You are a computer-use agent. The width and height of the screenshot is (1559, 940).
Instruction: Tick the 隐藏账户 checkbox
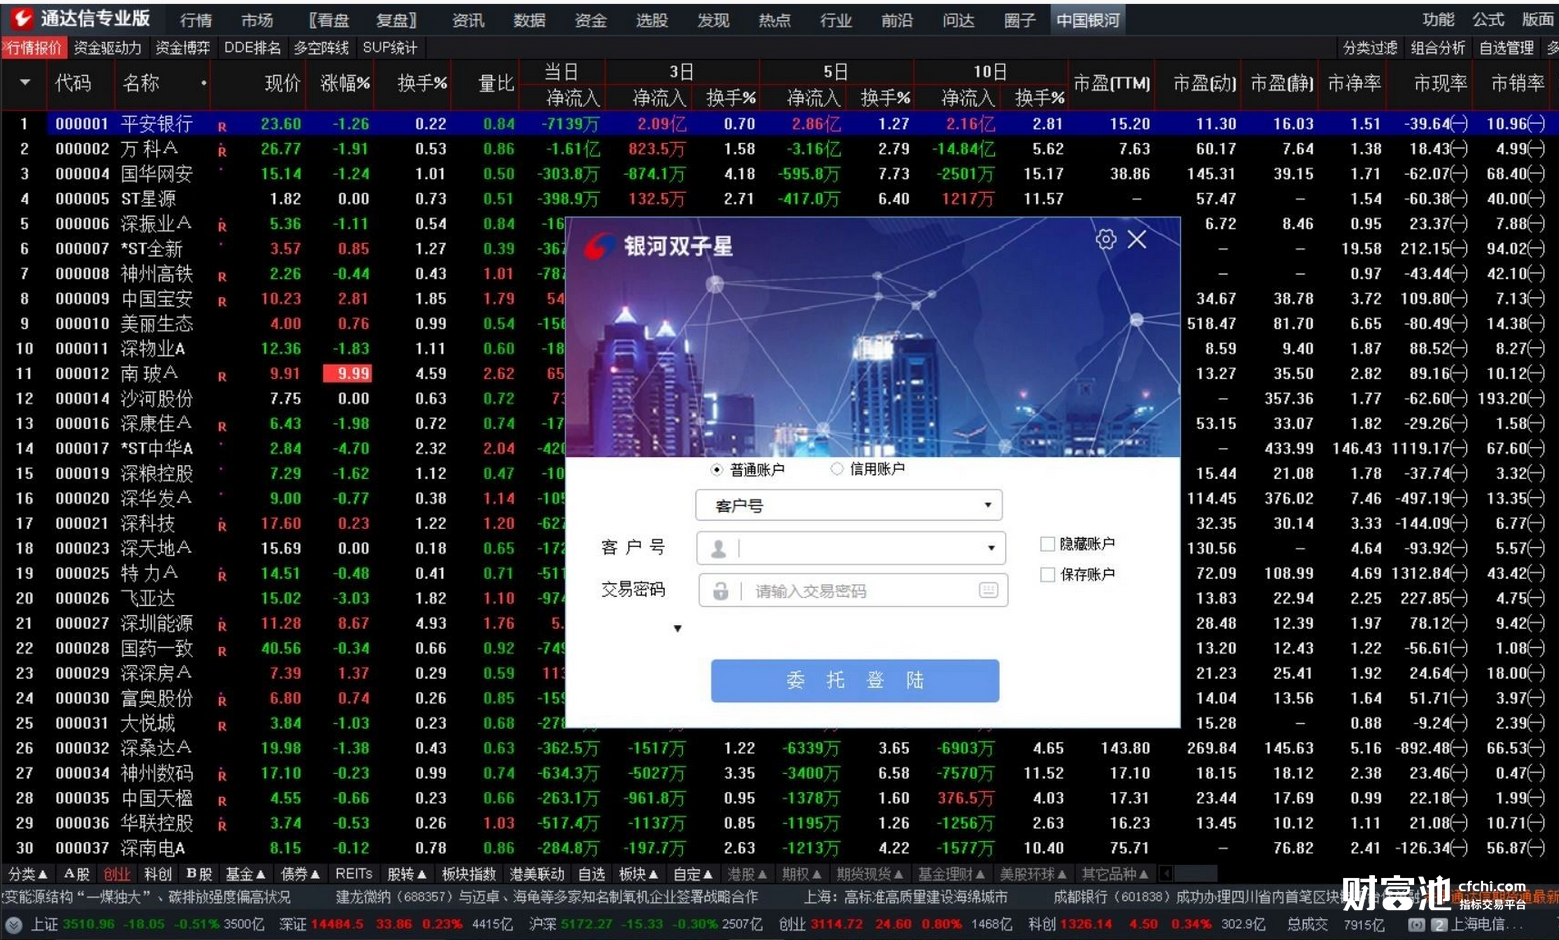tap(1047, 544)
